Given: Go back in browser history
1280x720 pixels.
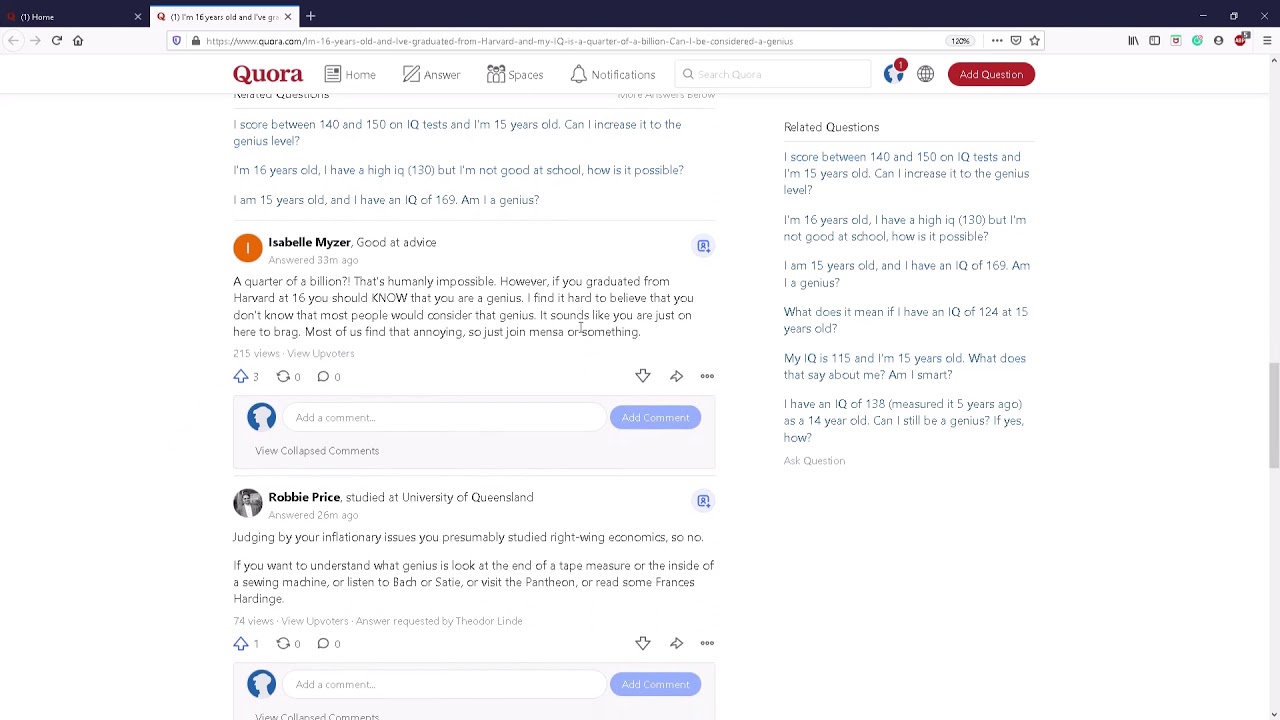Looking at the screenshot, I should 13,41.
